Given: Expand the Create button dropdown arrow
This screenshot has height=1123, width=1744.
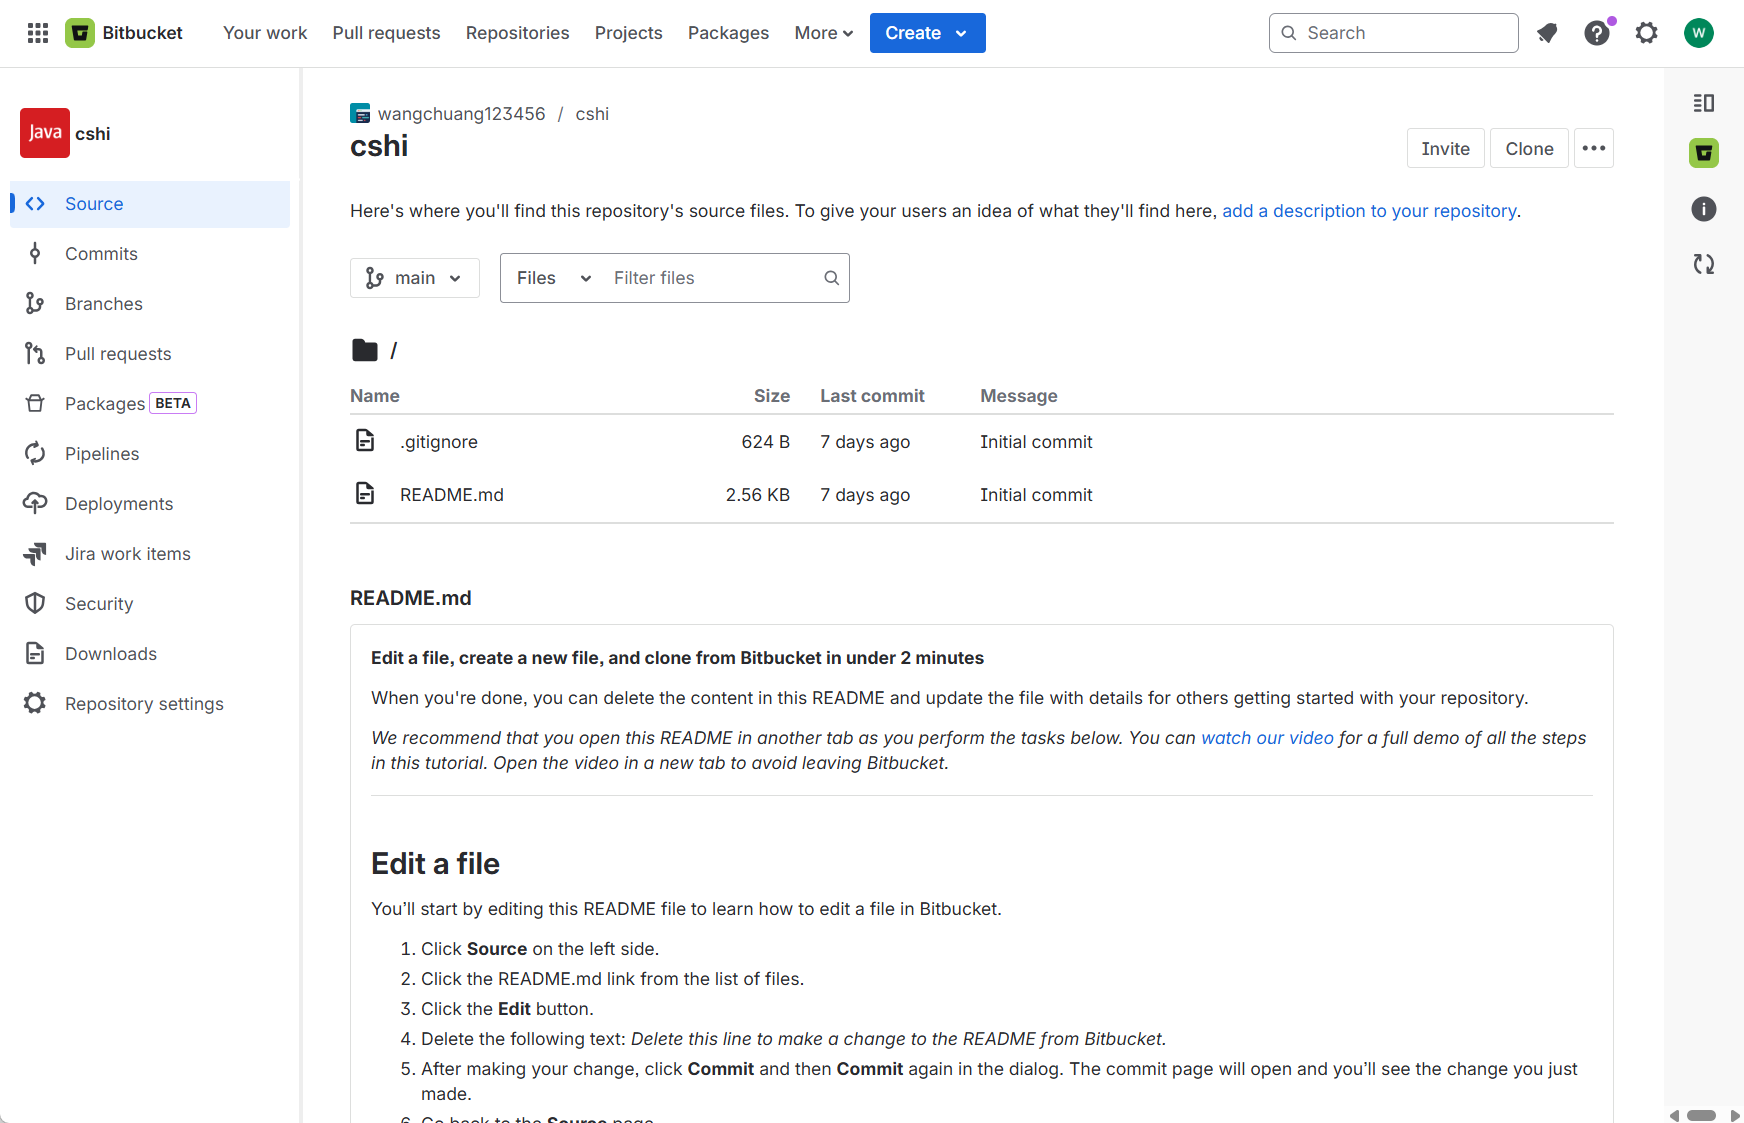Looking at the screenshot, I should click(962, 32).
